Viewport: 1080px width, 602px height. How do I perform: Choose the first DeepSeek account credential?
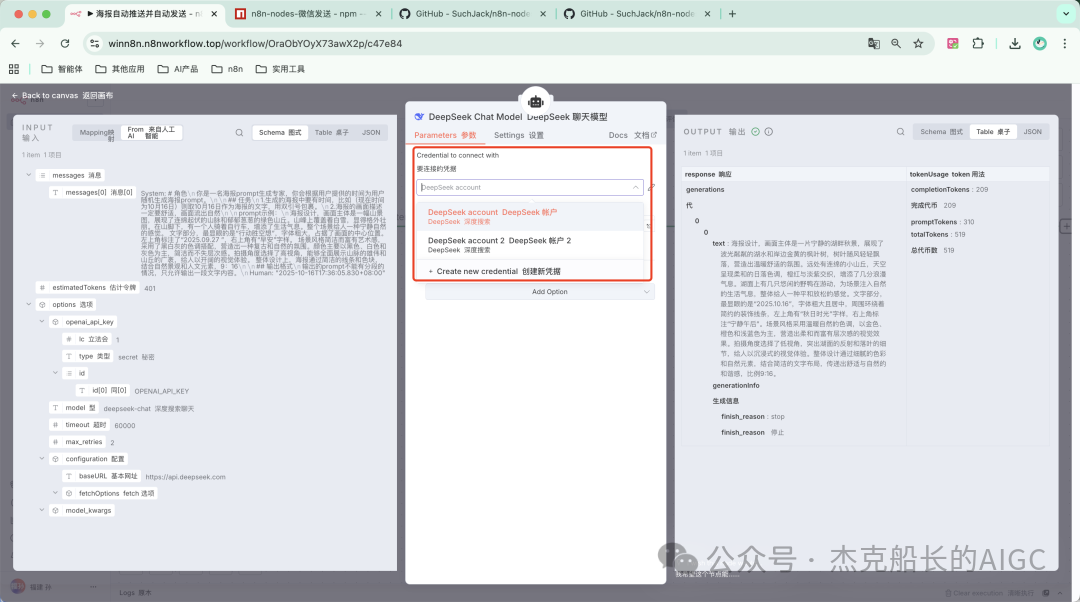click(x=530, y=216)
